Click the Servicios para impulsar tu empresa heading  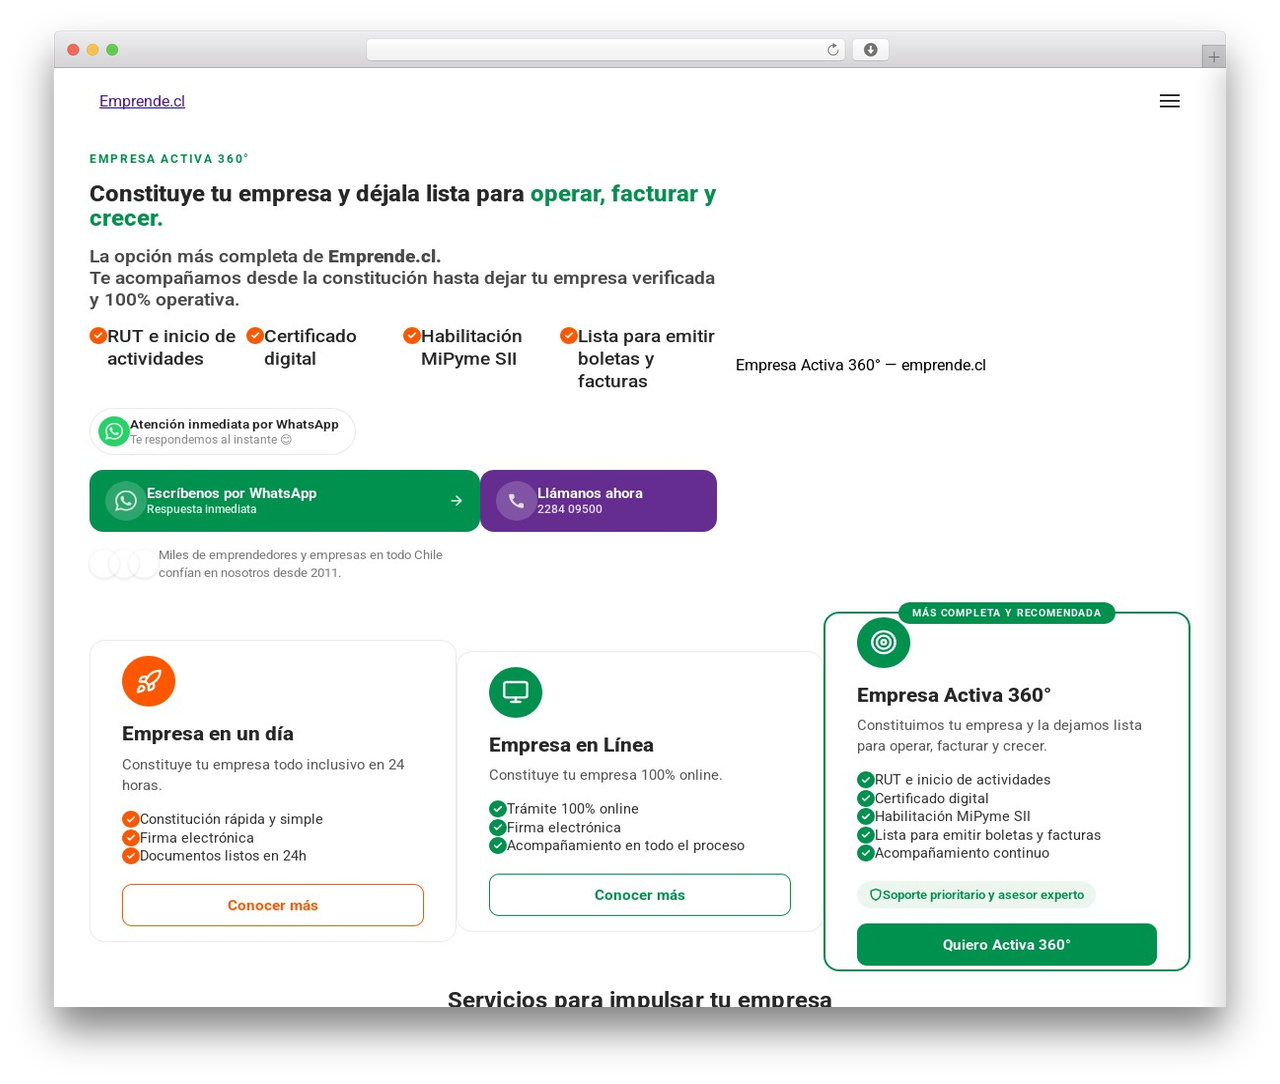coord(640,999)
